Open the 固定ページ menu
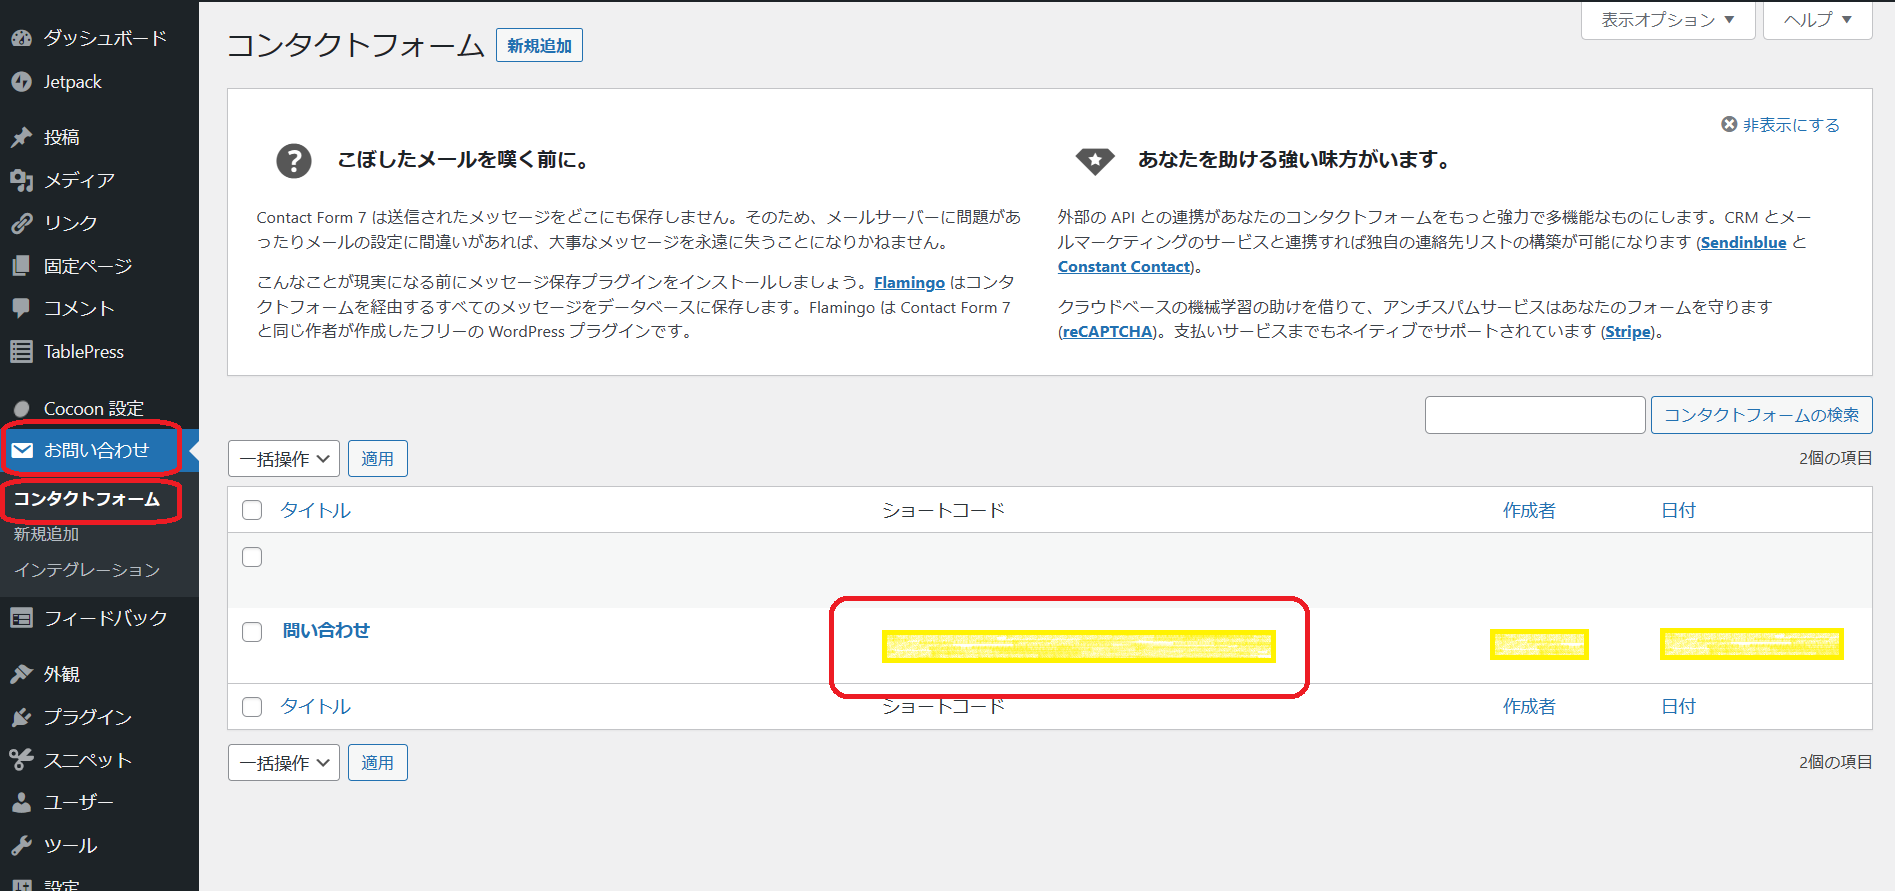Viewport: 1895px width, 891px height. pyautogui.click(x=88, y=266)
